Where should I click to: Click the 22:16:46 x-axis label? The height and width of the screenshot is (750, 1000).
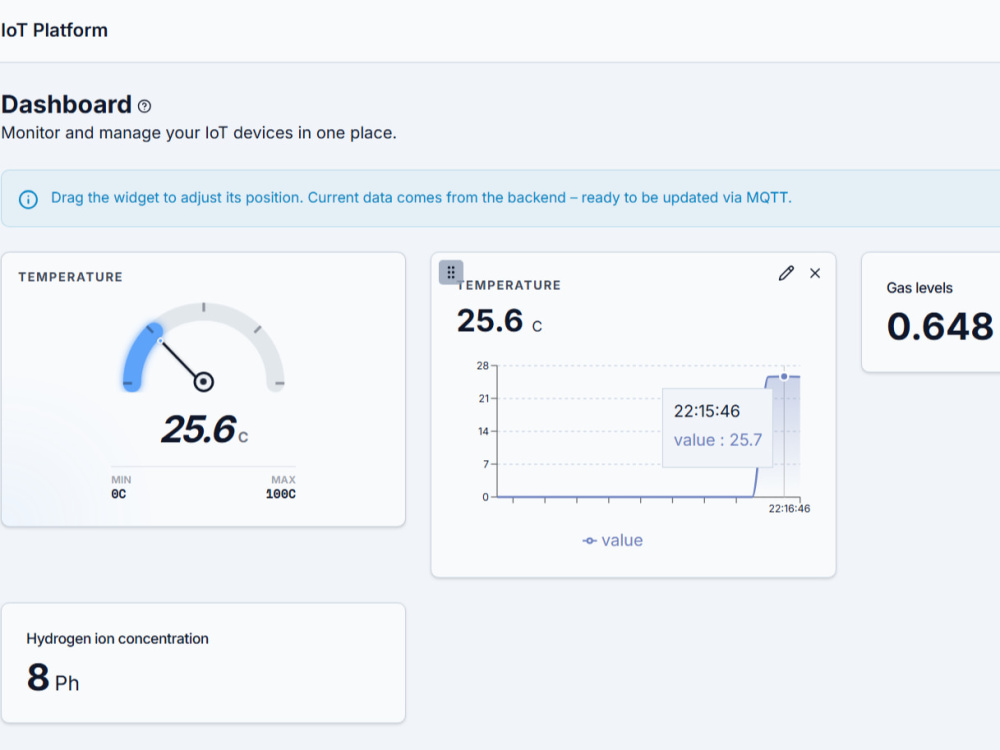pyautogui.click(x=789, y=508)
